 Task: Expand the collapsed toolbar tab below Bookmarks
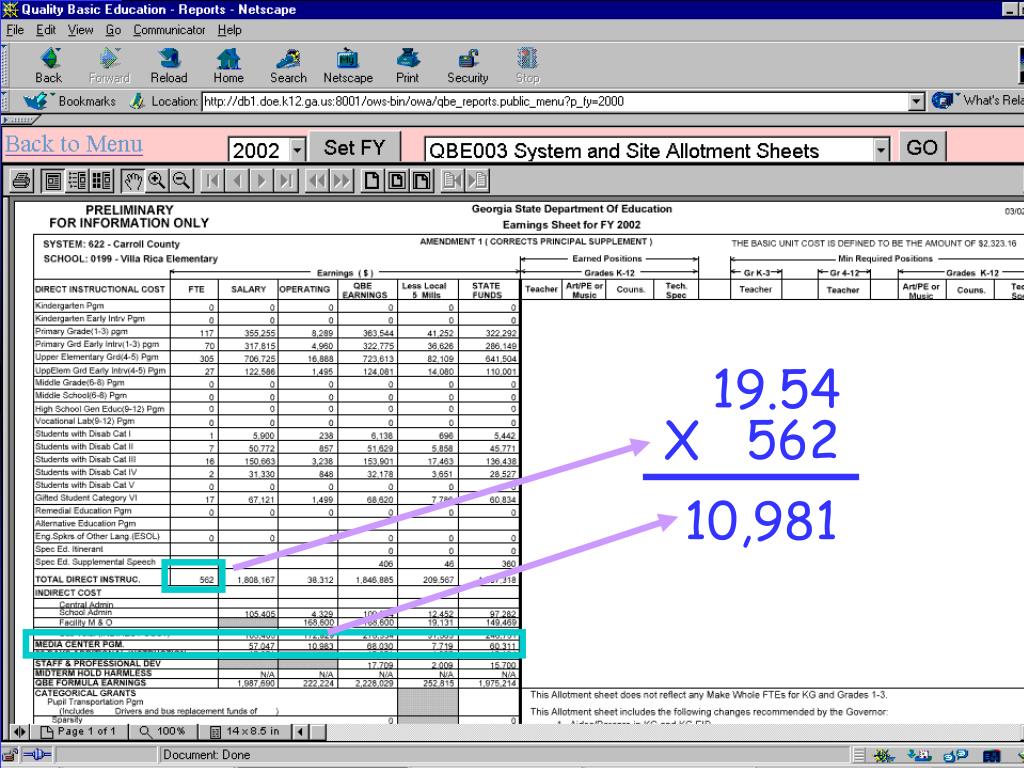click(x=21, y=120)
